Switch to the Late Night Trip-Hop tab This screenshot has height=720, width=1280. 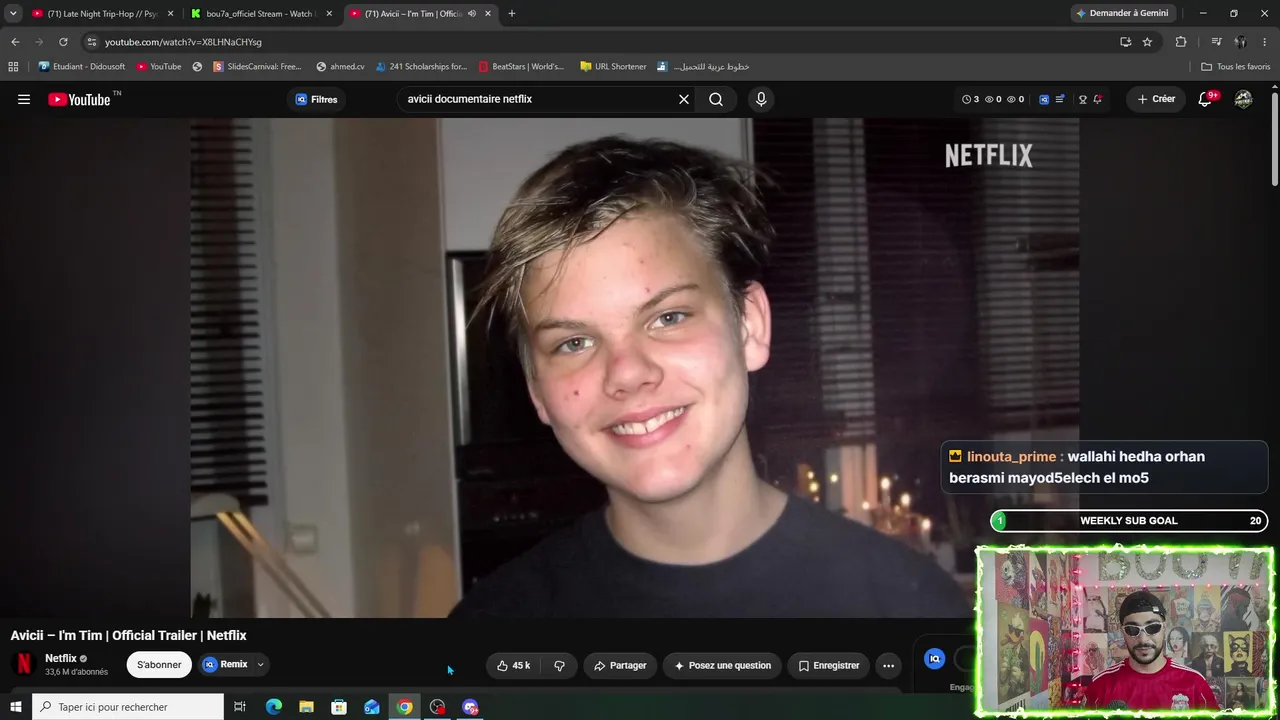click(x=102, y=13)
